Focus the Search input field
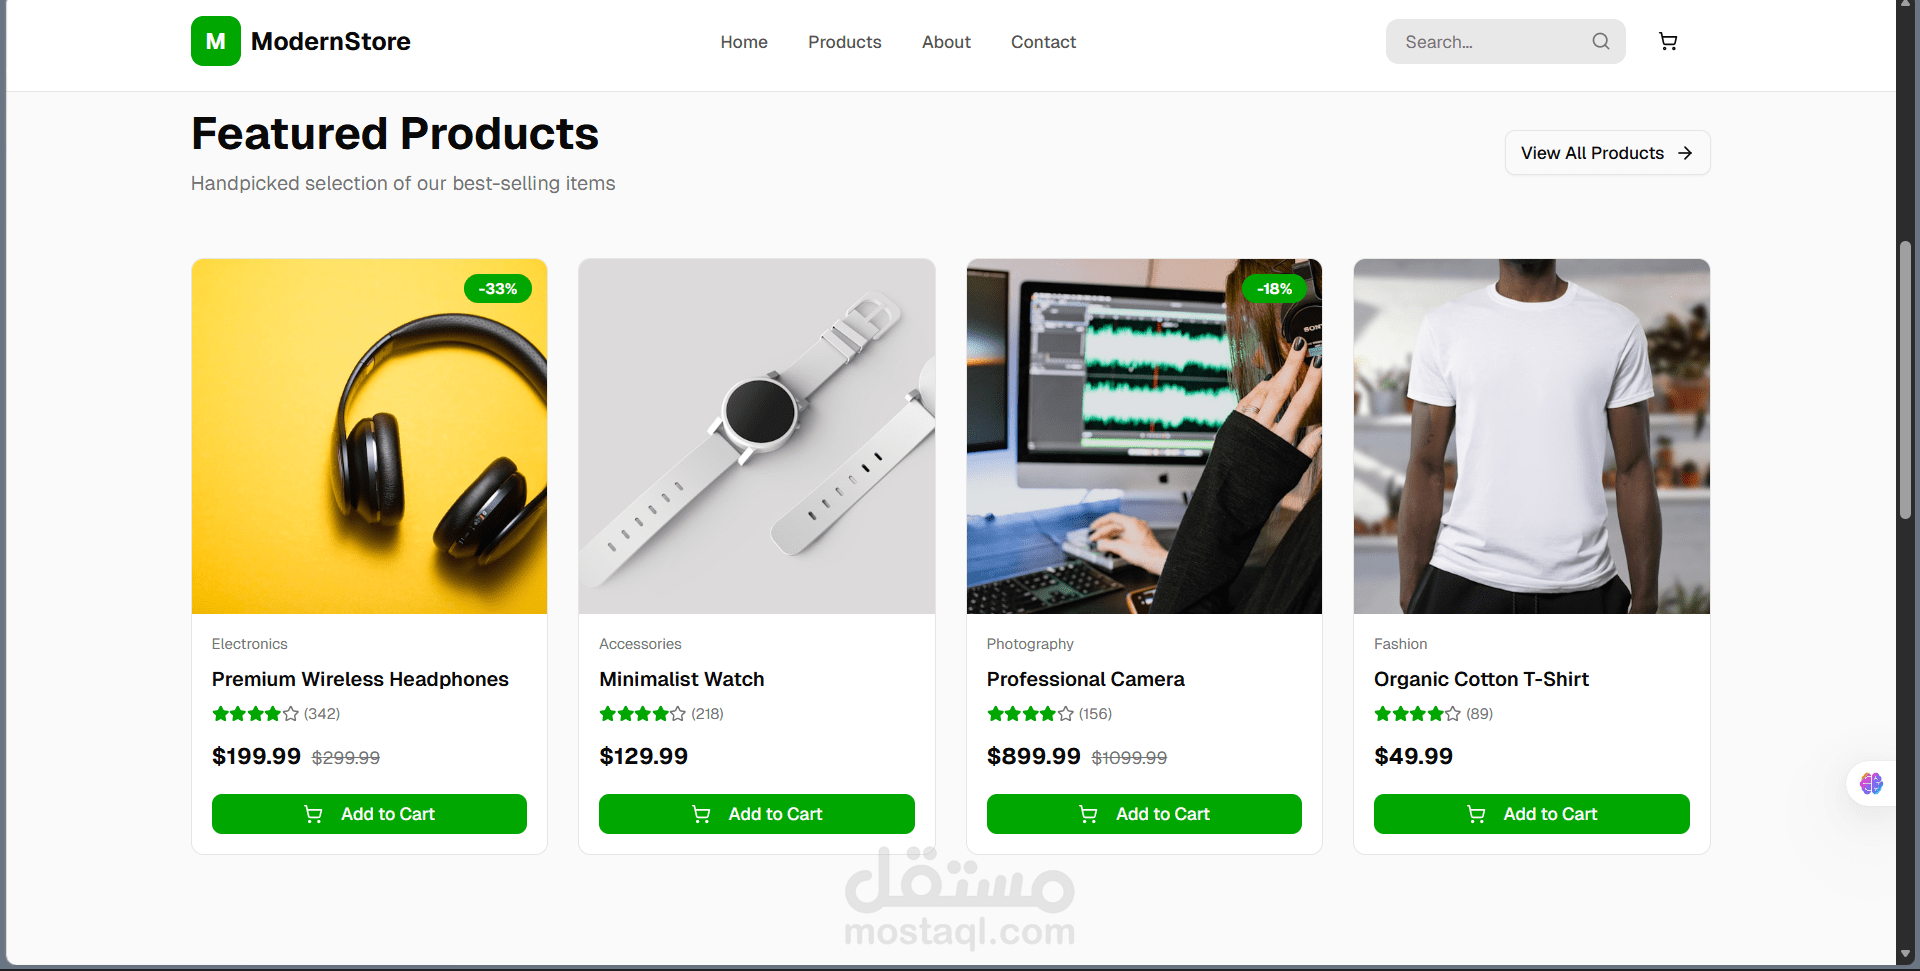The image size is (1920, 971). coord(1490,42)
